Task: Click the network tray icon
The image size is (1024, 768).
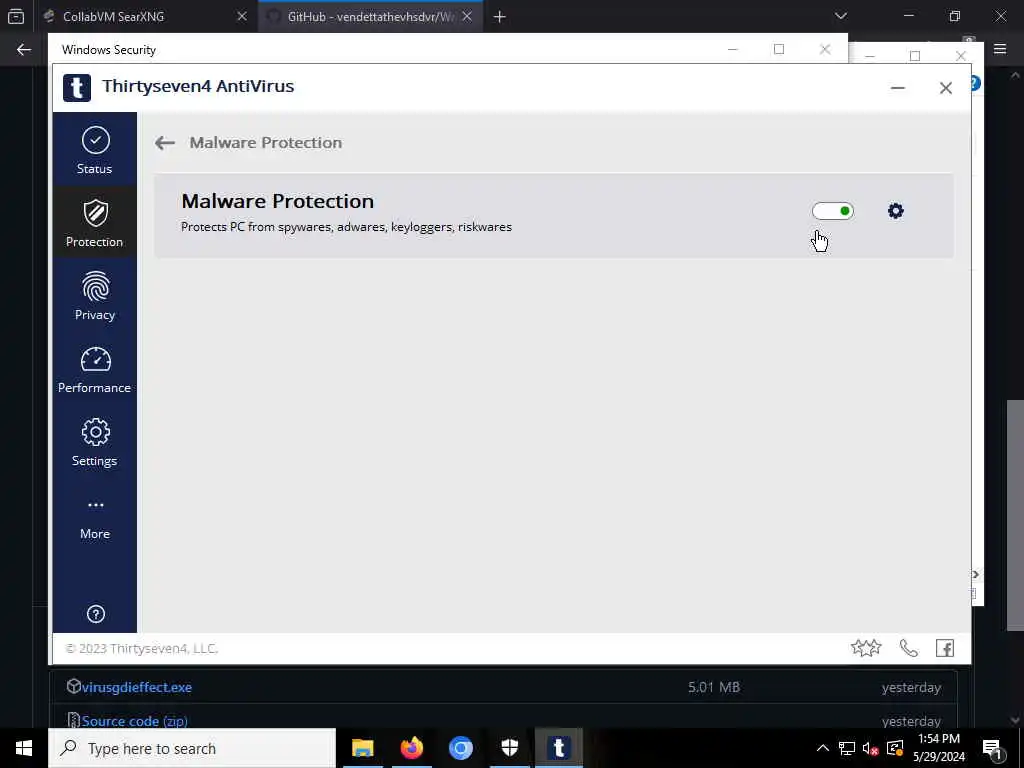Action: click(x=847, y=748)
